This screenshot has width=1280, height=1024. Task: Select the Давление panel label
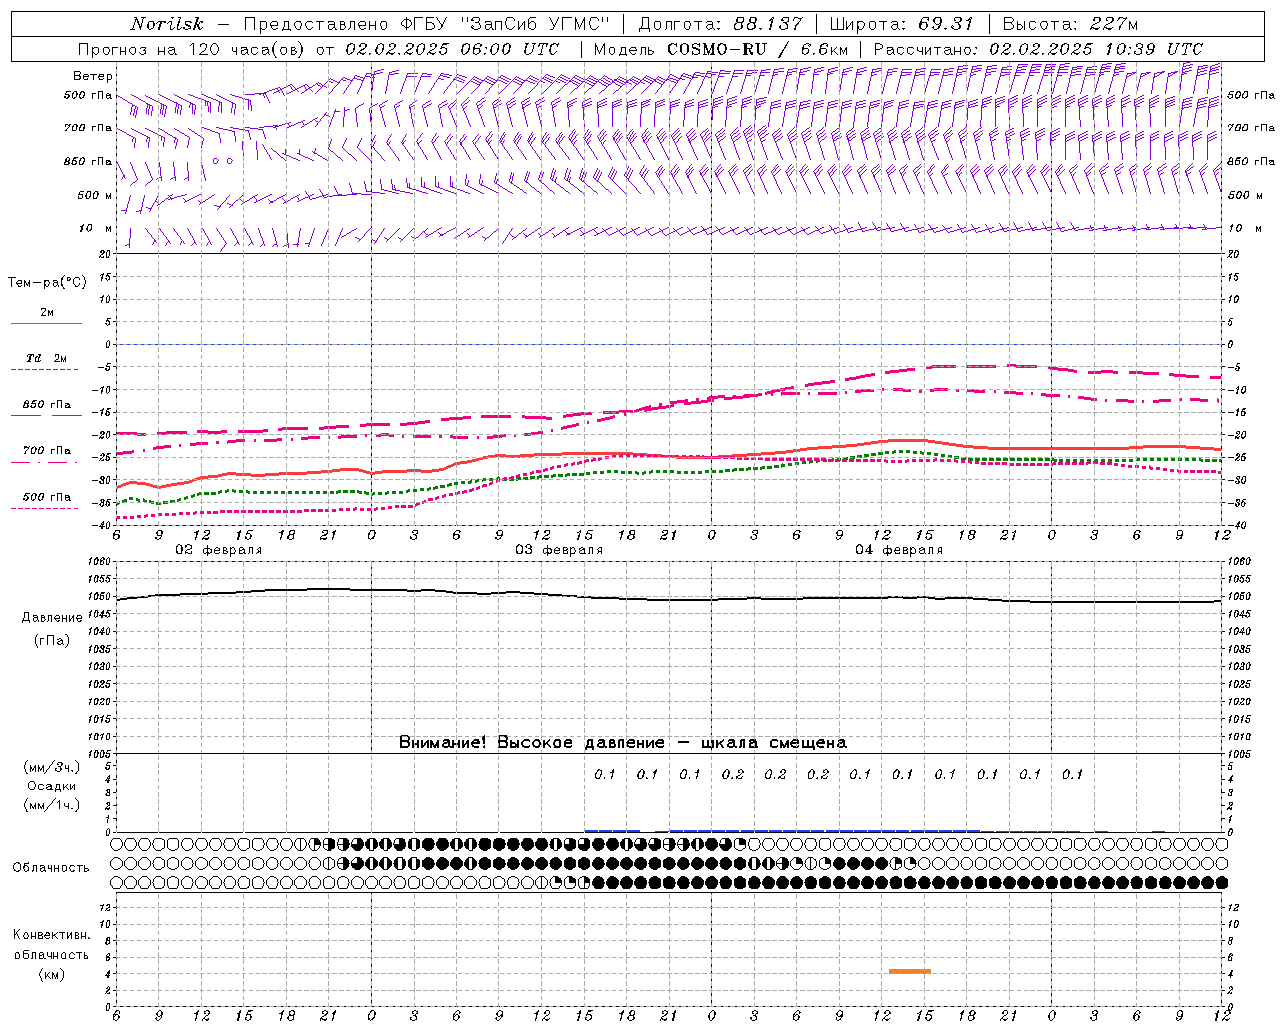pyautogui.click(x=52, y=618)
